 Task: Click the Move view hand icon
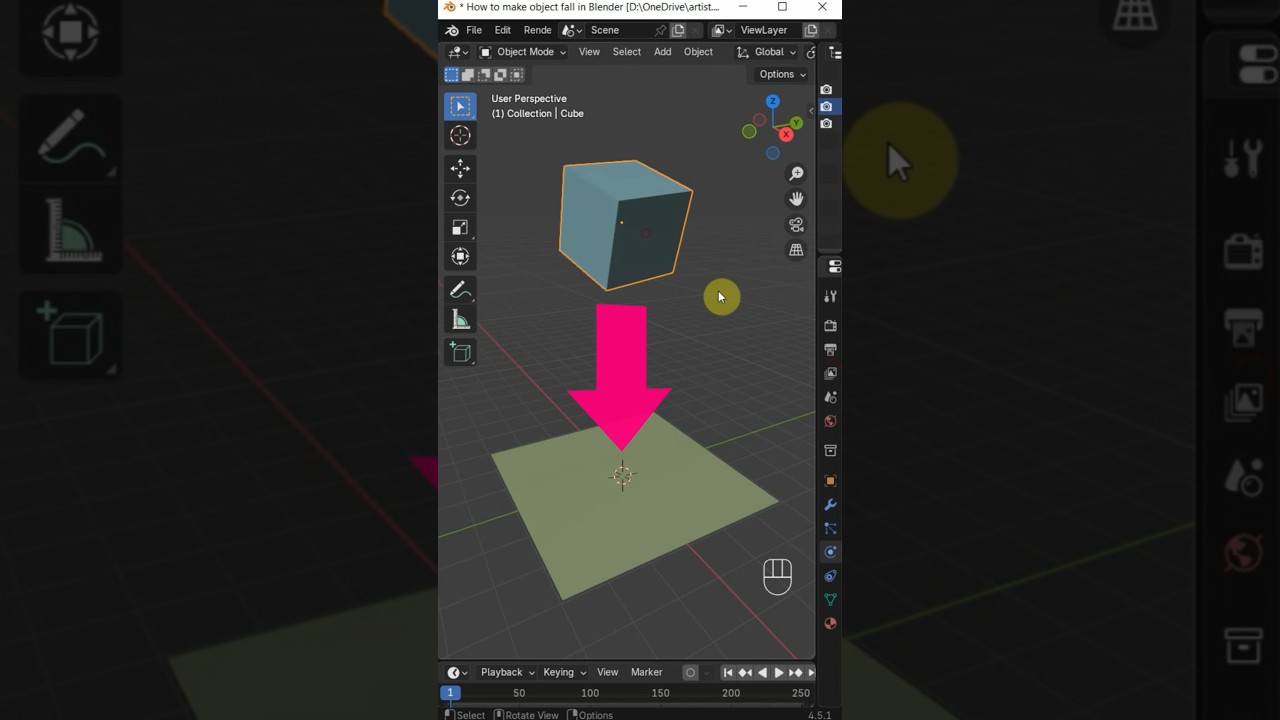click(x=796, y=199)
